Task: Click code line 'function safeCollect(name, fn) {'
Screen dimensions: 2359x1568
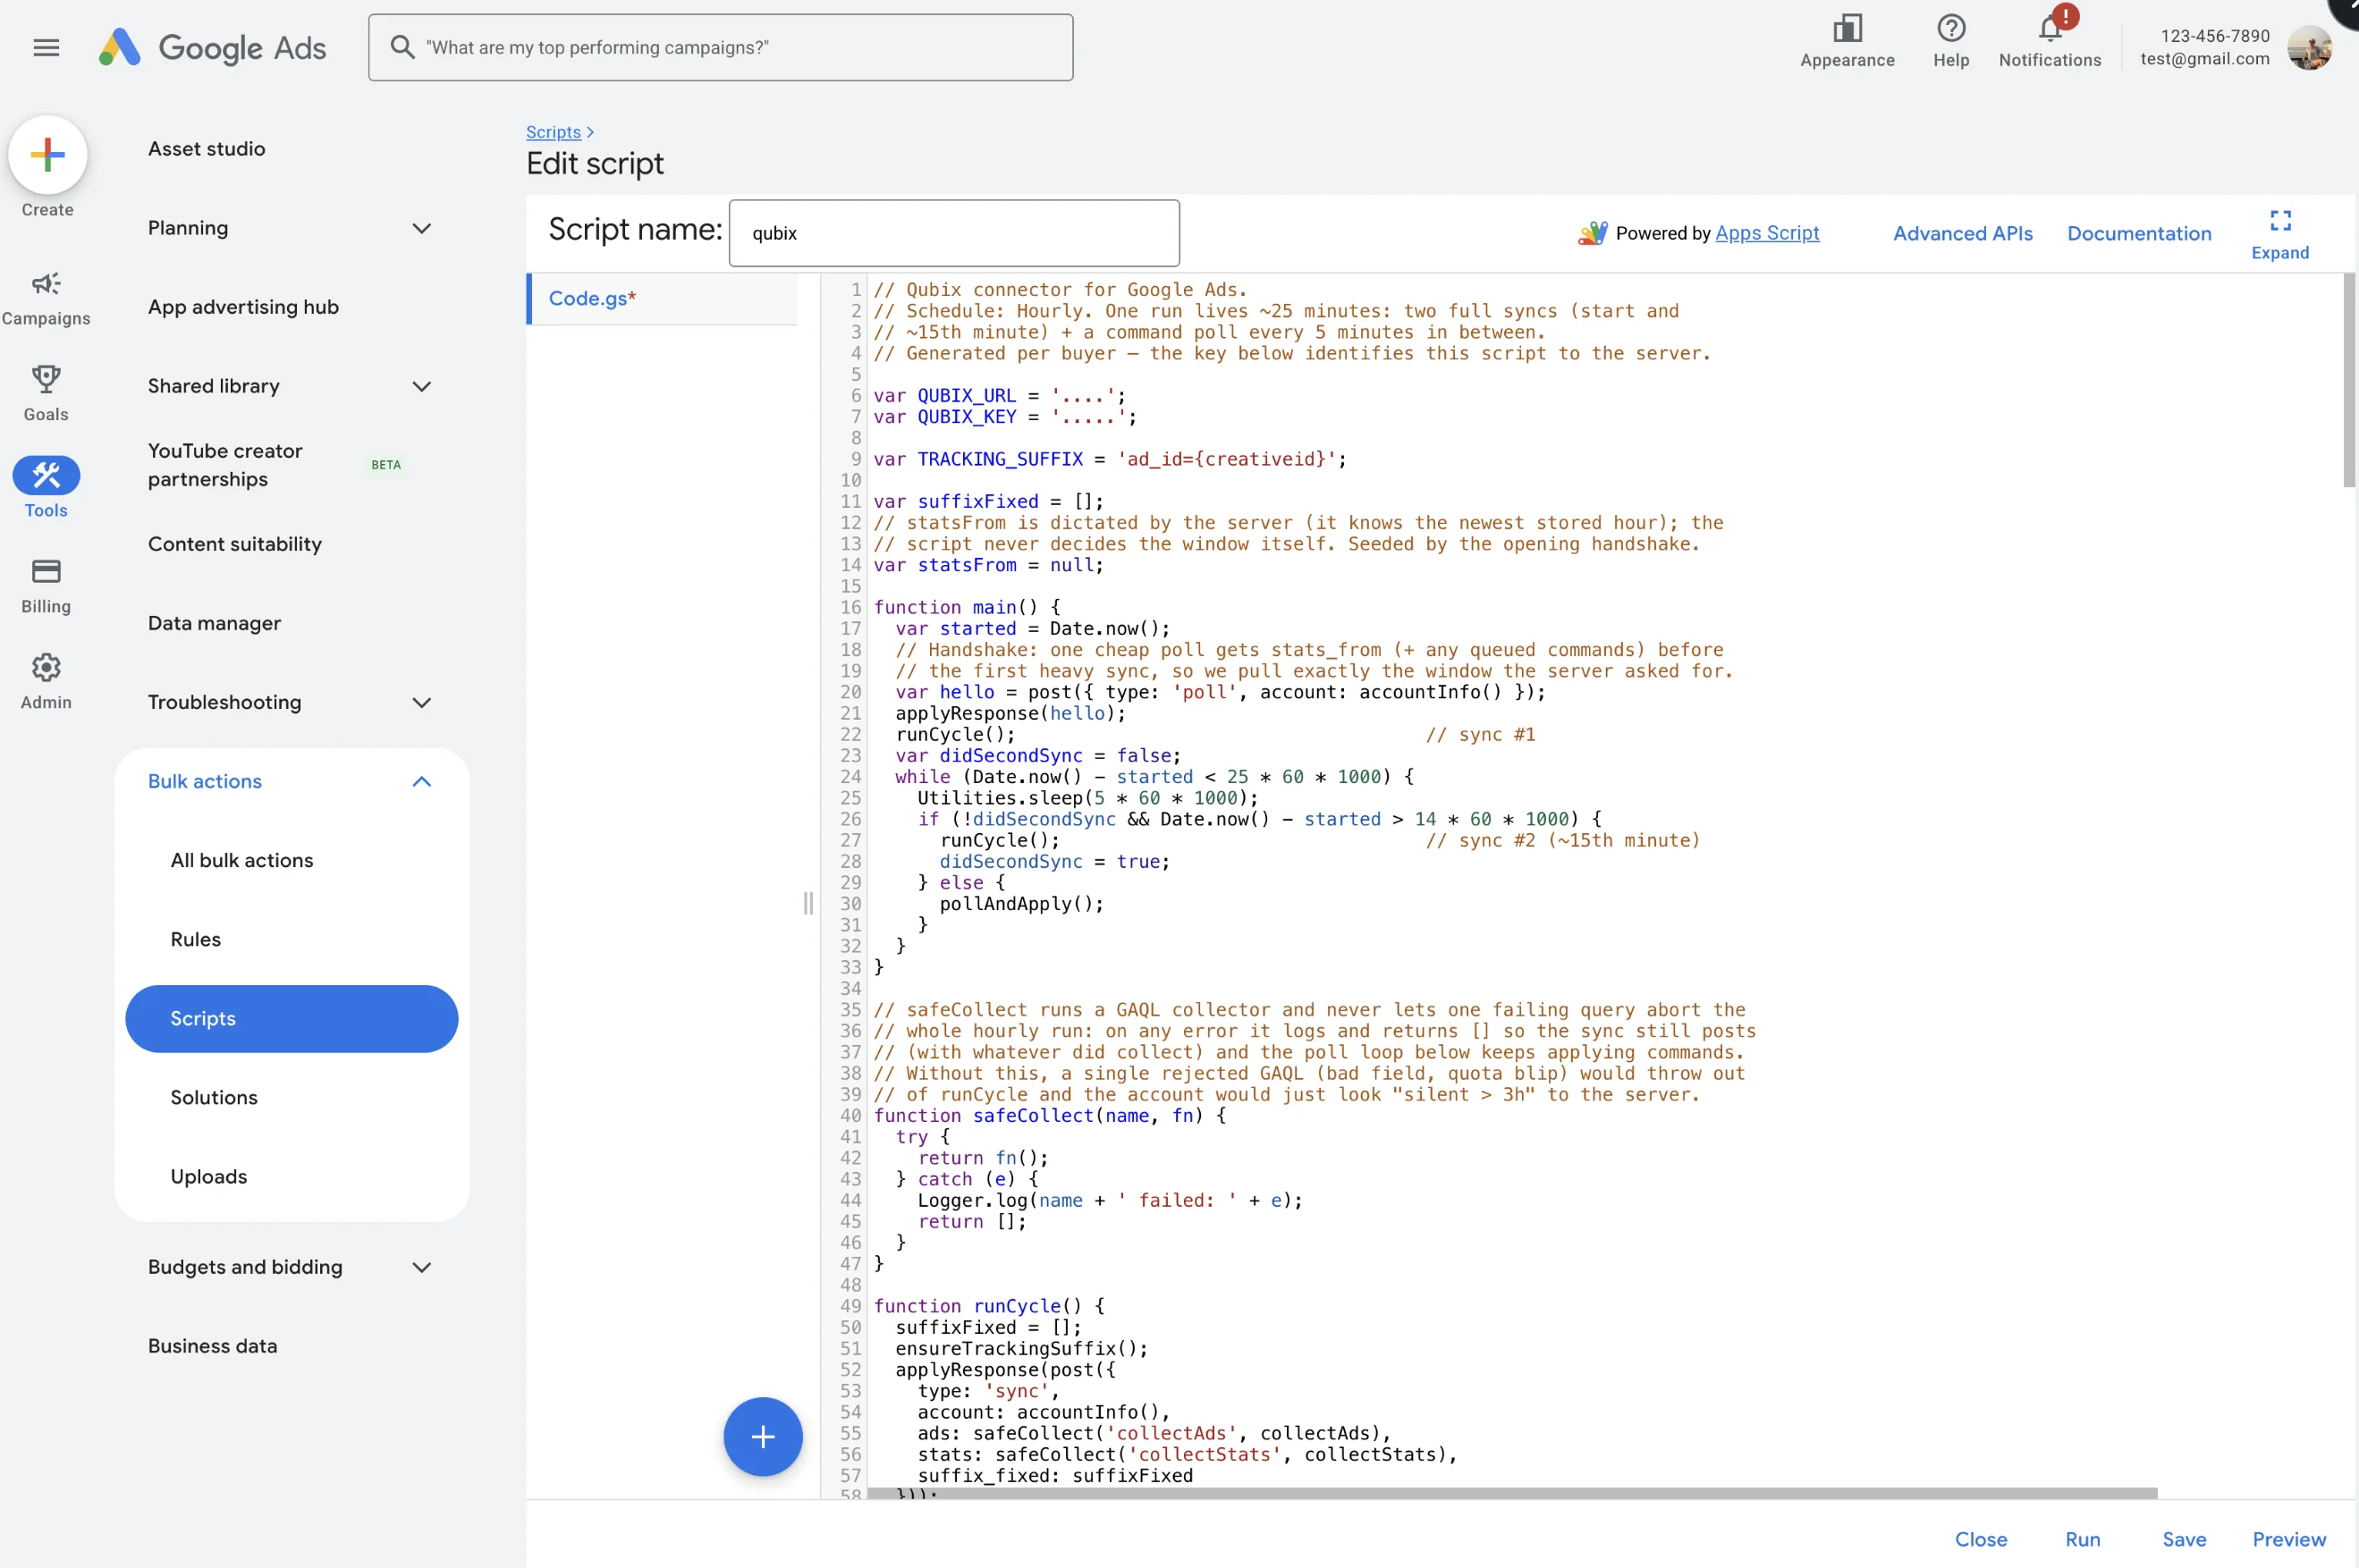Action: tap(1049, 1115)
